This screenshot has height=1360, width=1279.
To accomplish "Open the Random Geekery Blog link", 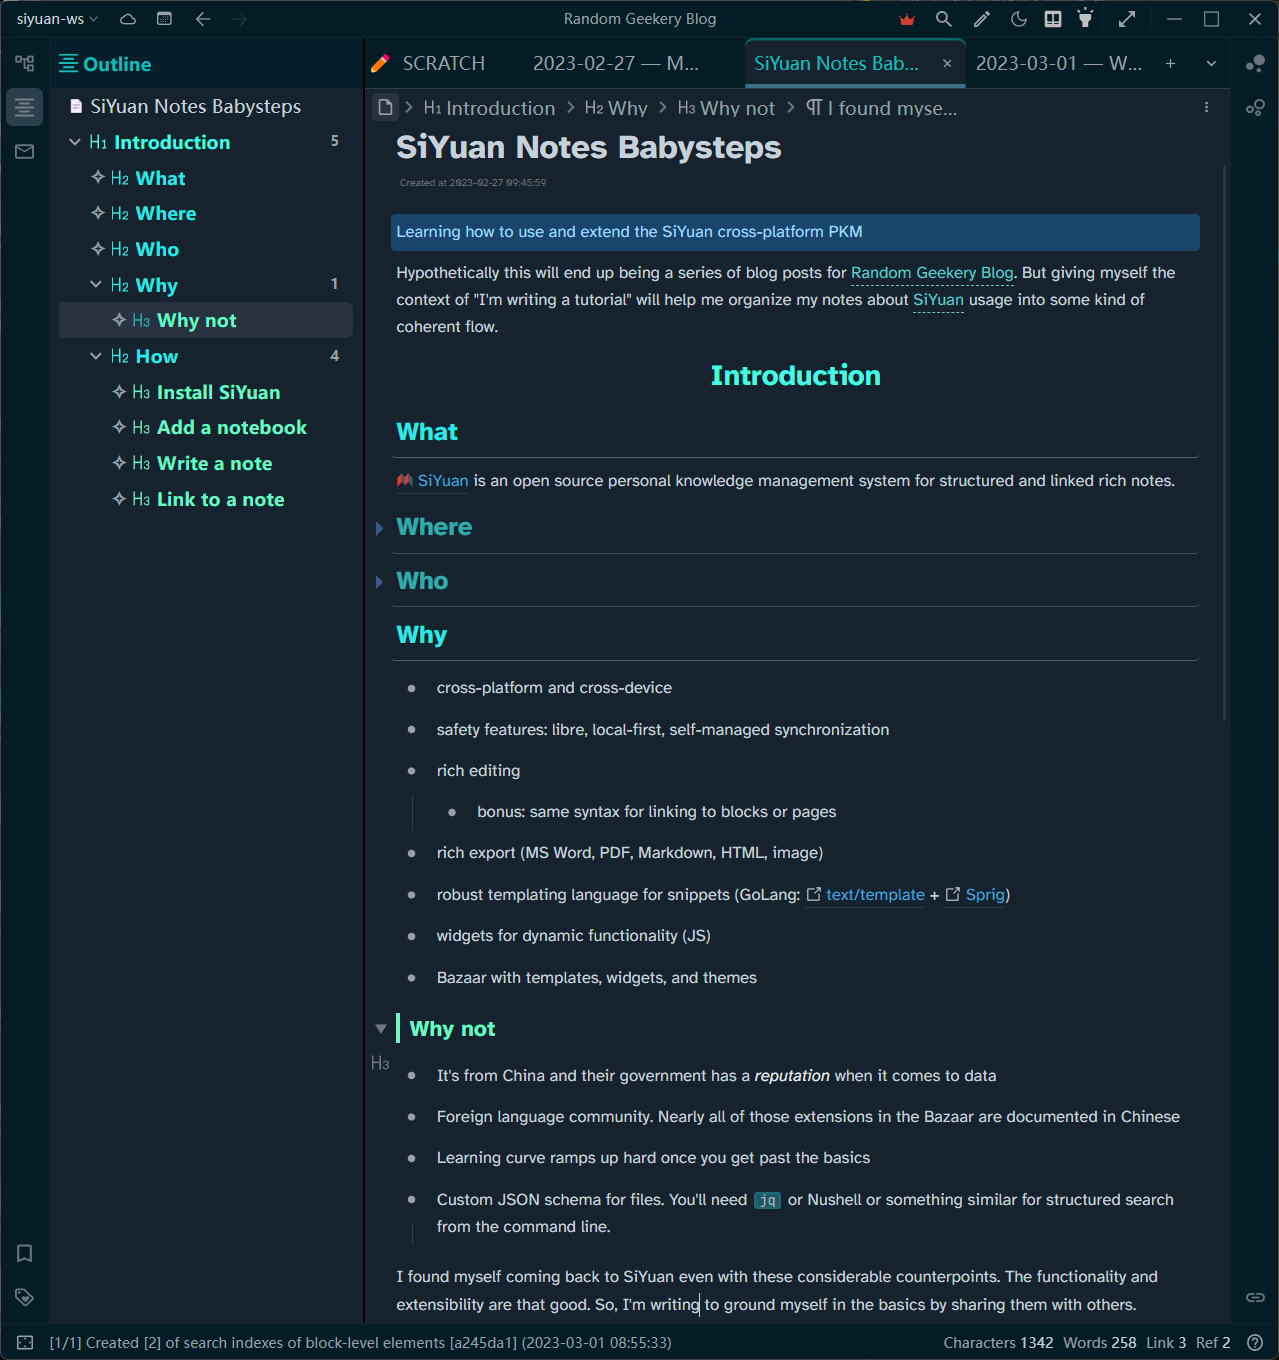I will pos(932,273).
